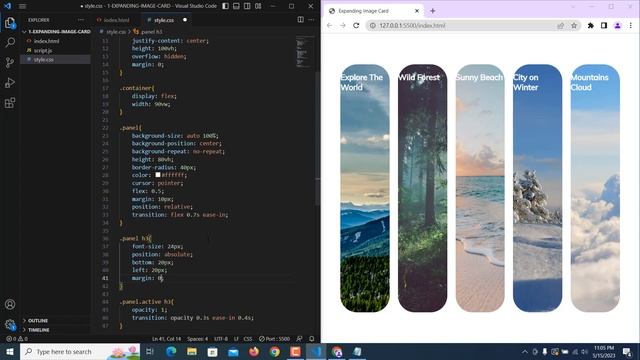This screenshot has width=640, height=360.
Task: Click the feedback icon in status bar
Action: click(x=299, y=339)
